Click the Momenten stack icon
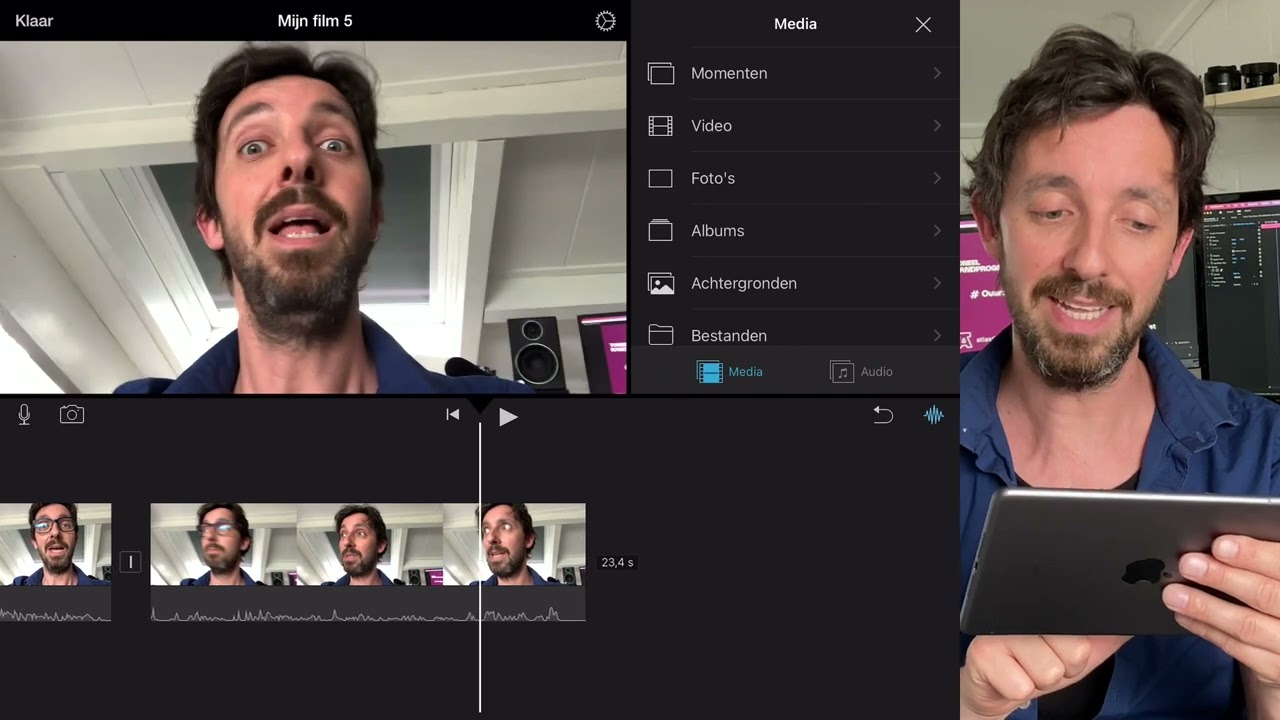This screenshot has height=720, width=1280. click(x=660, y=73)
